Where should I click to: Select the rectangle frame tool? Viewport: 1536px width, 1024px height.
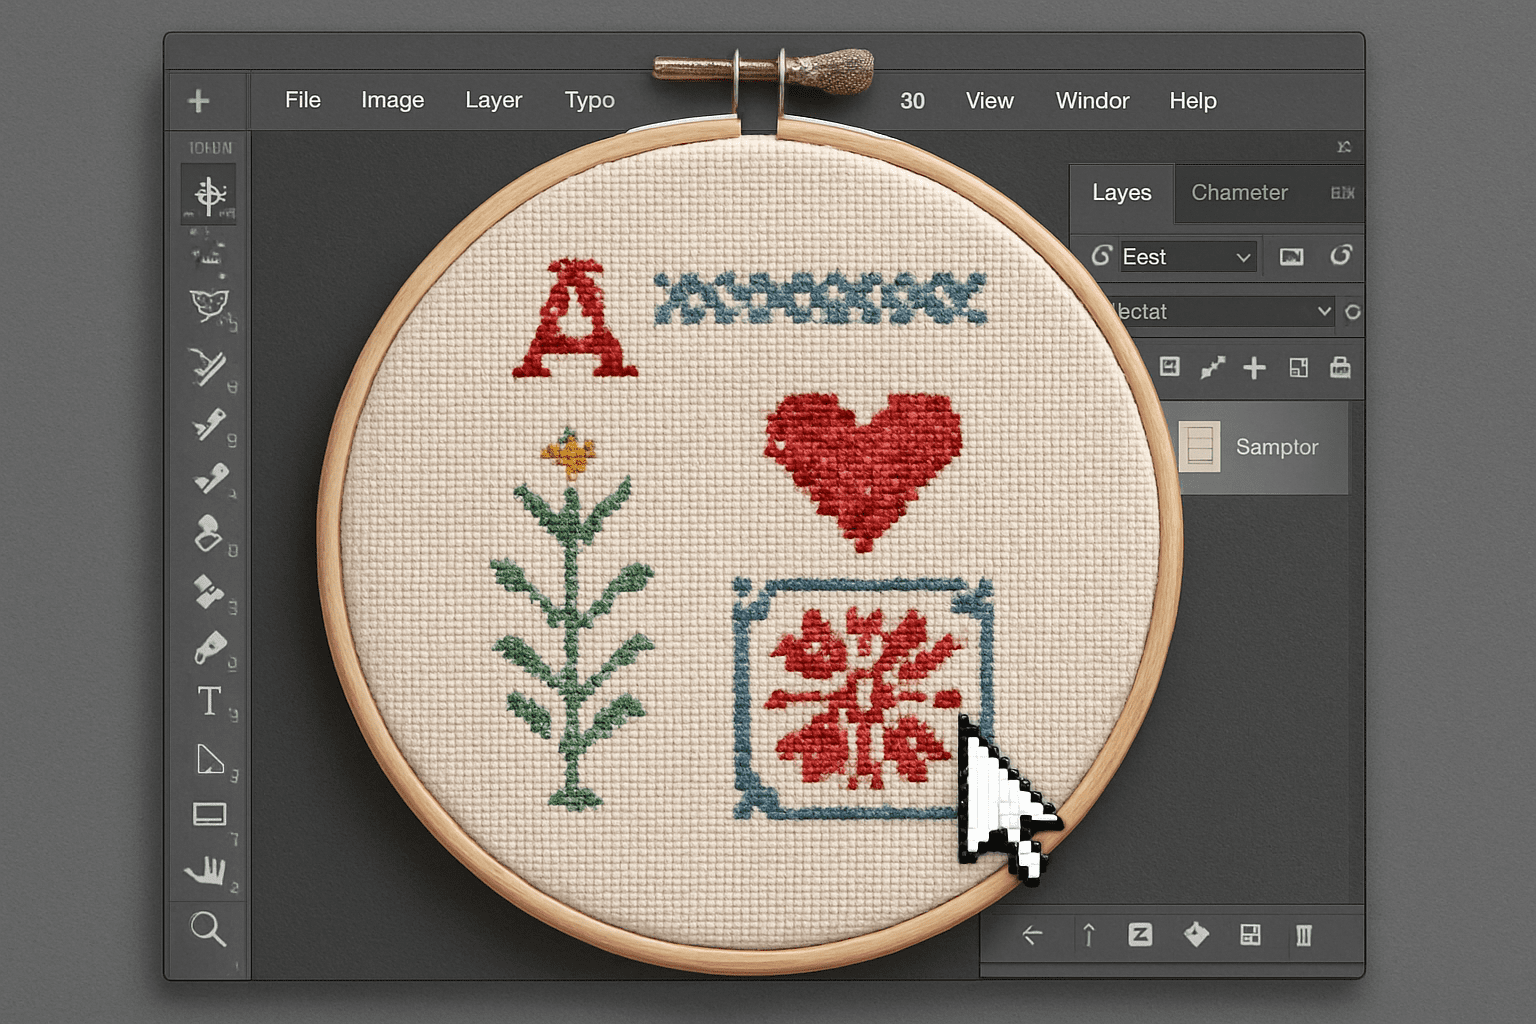point(209,814)
